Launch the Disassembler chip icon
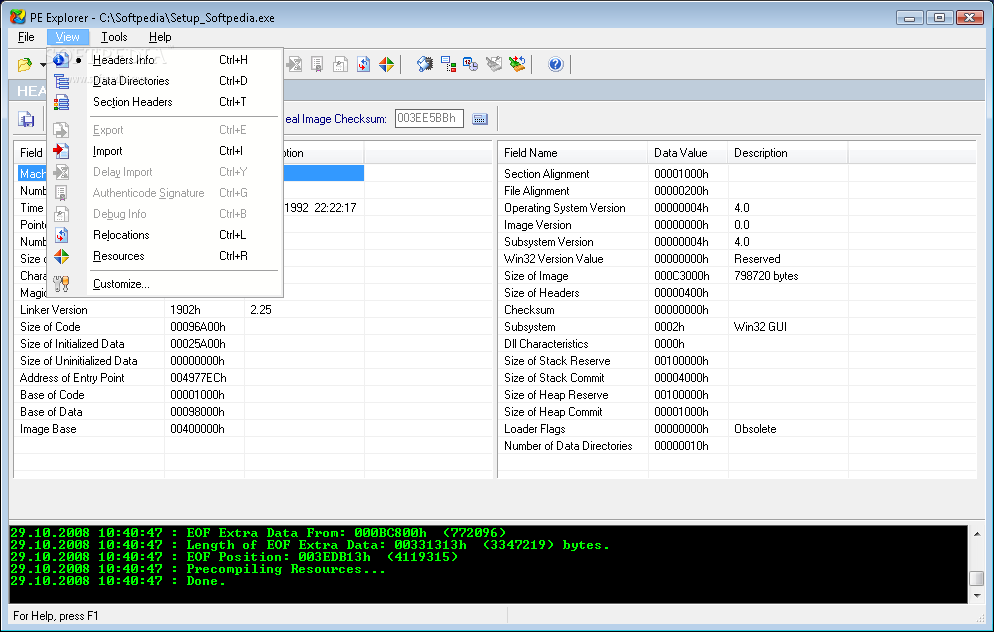994x632 pixels. [425, 64]
